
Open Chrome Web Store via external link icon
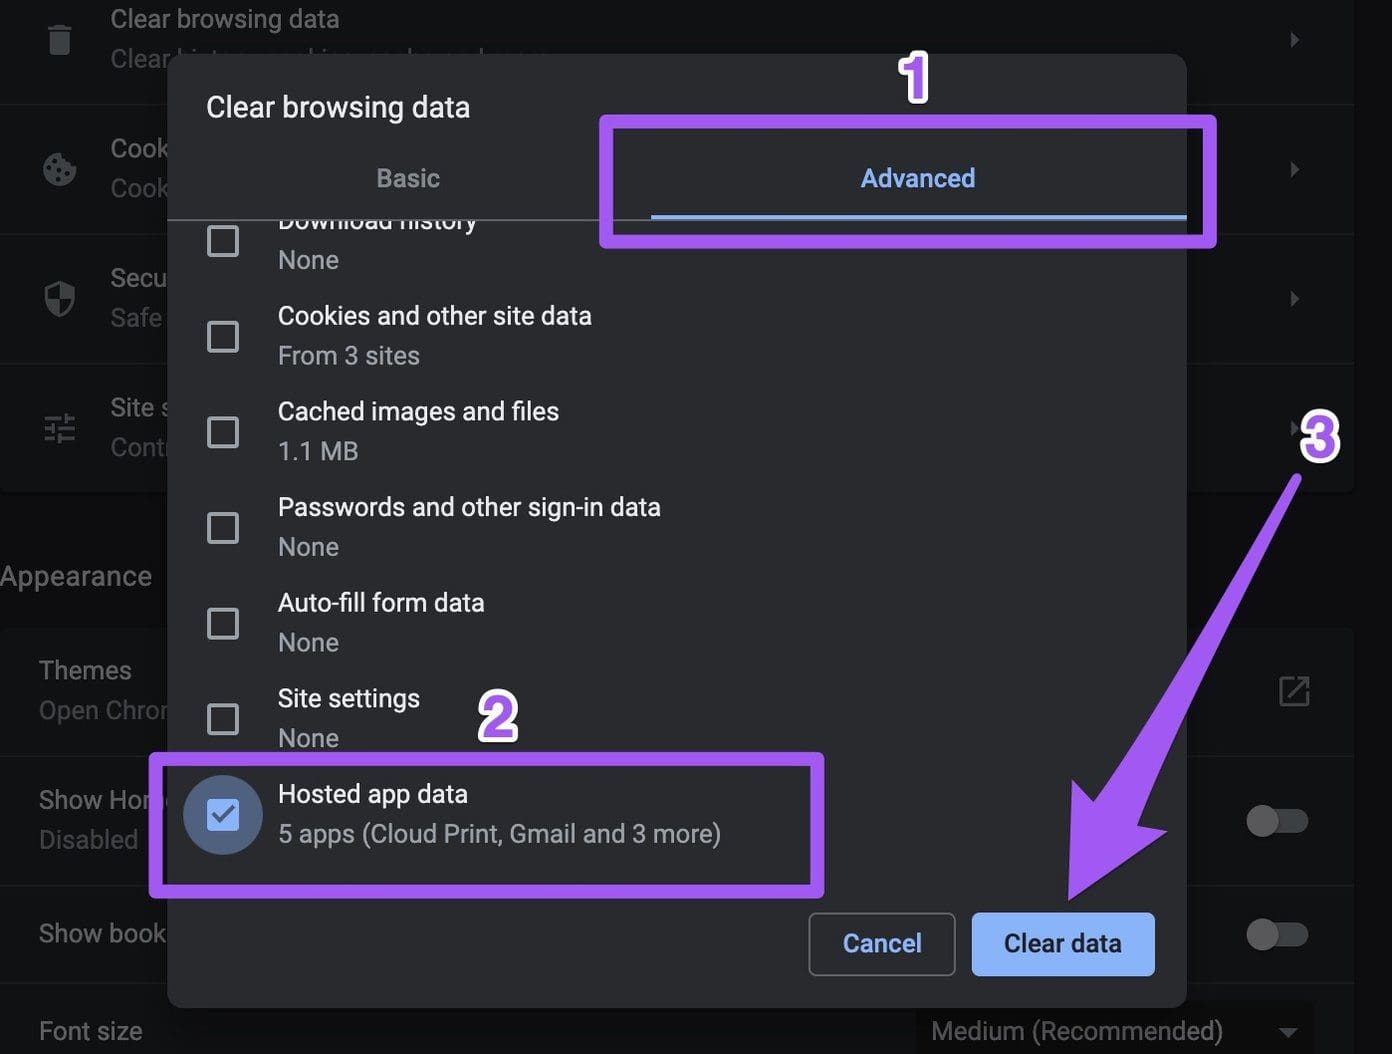coord(1294,691)
